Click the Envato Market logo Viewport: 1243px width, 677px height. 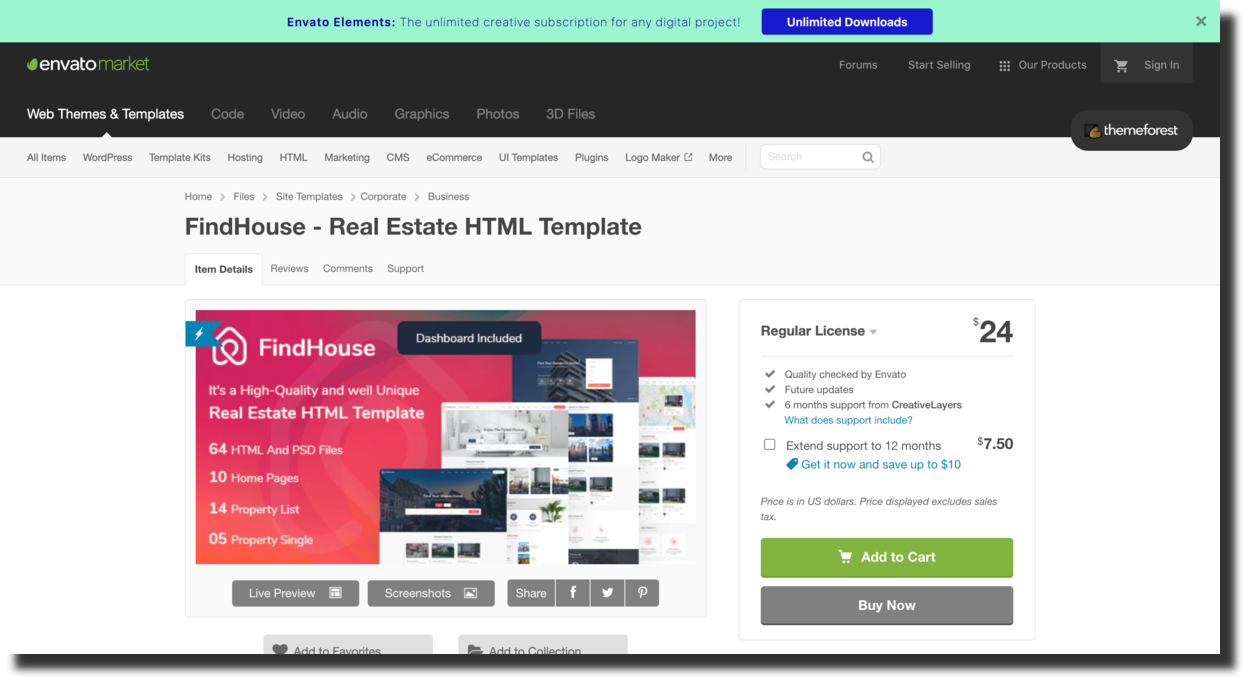point(88,64)
